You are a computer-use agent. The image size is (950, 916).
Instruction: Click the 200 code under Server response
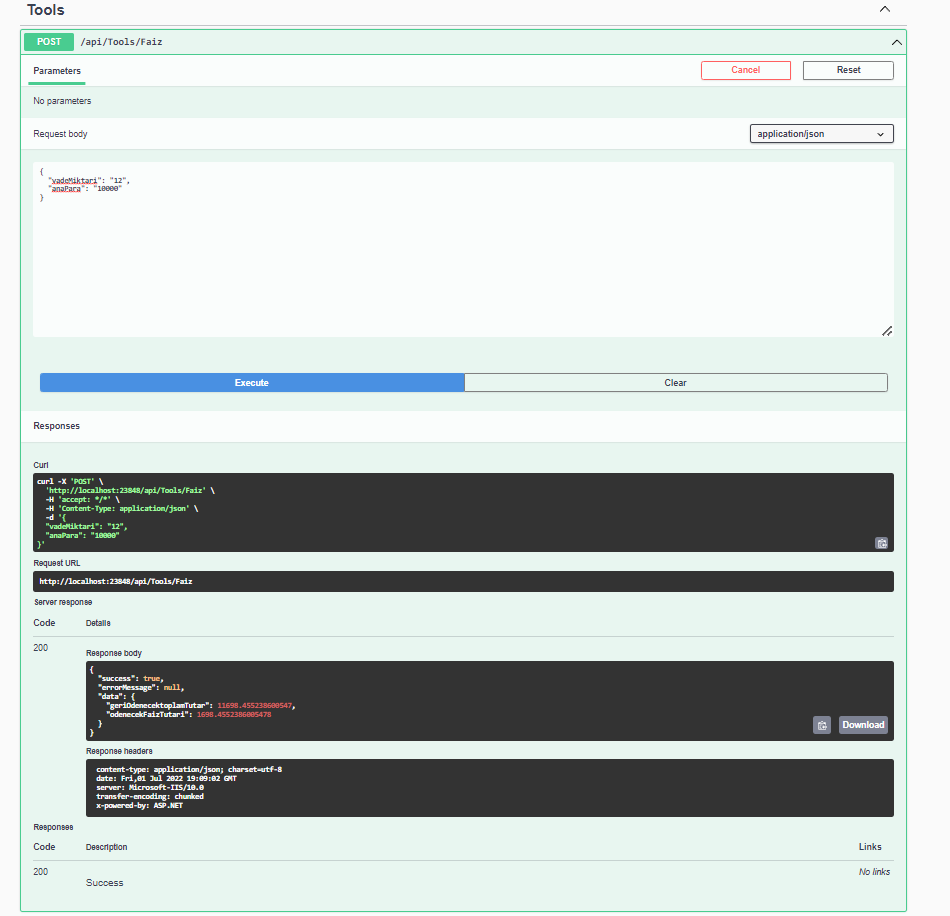41,648
